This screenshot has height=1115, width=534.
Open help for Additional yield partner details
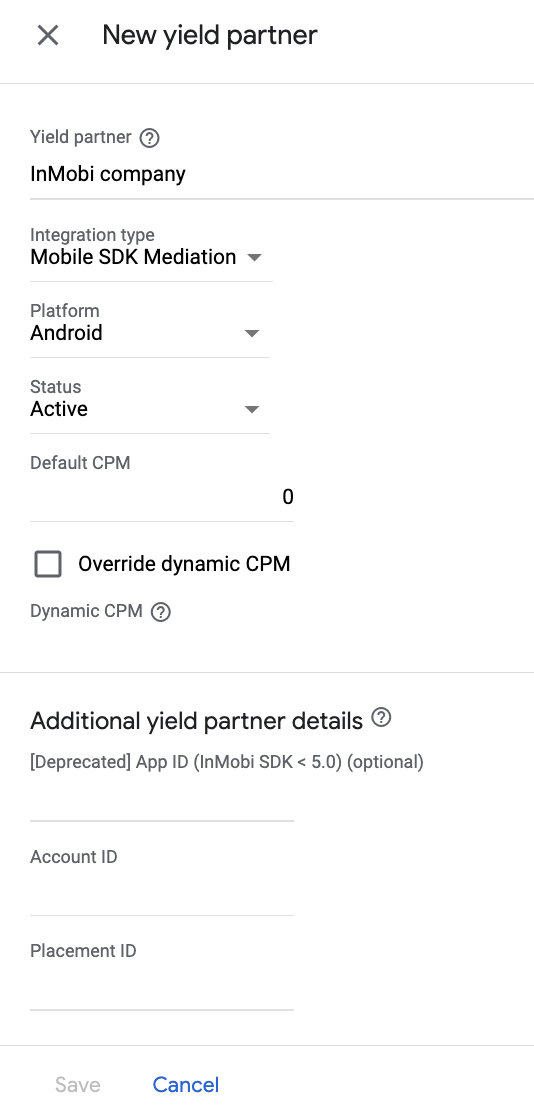tap(382, 718)
